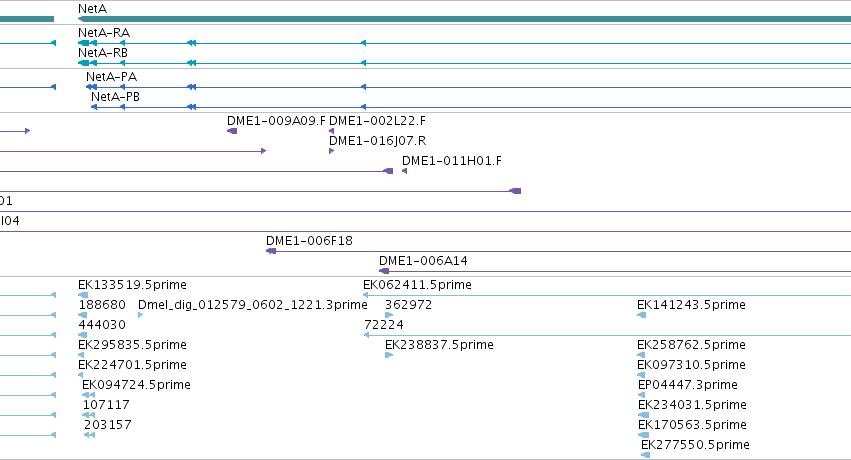
Task: Select EK141243.5prime EST label
Action: 691,304
